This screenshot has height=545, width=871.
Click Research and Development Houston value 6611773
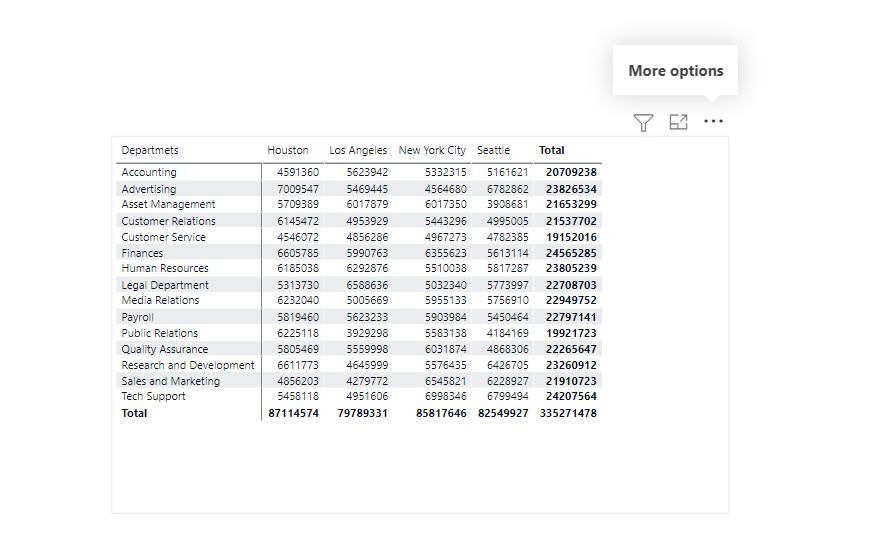click(x=298, y=366)
